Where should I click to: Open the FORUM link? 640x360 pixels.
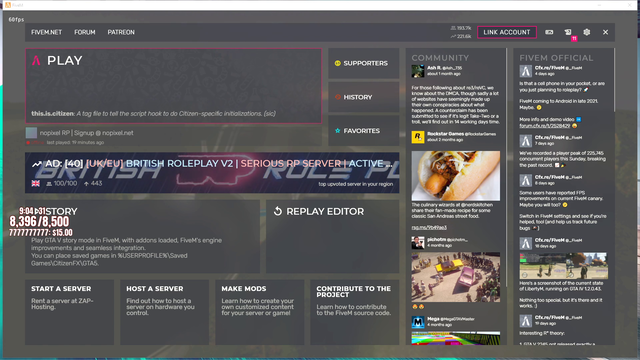pyautogui.click(x=84, y=32)
